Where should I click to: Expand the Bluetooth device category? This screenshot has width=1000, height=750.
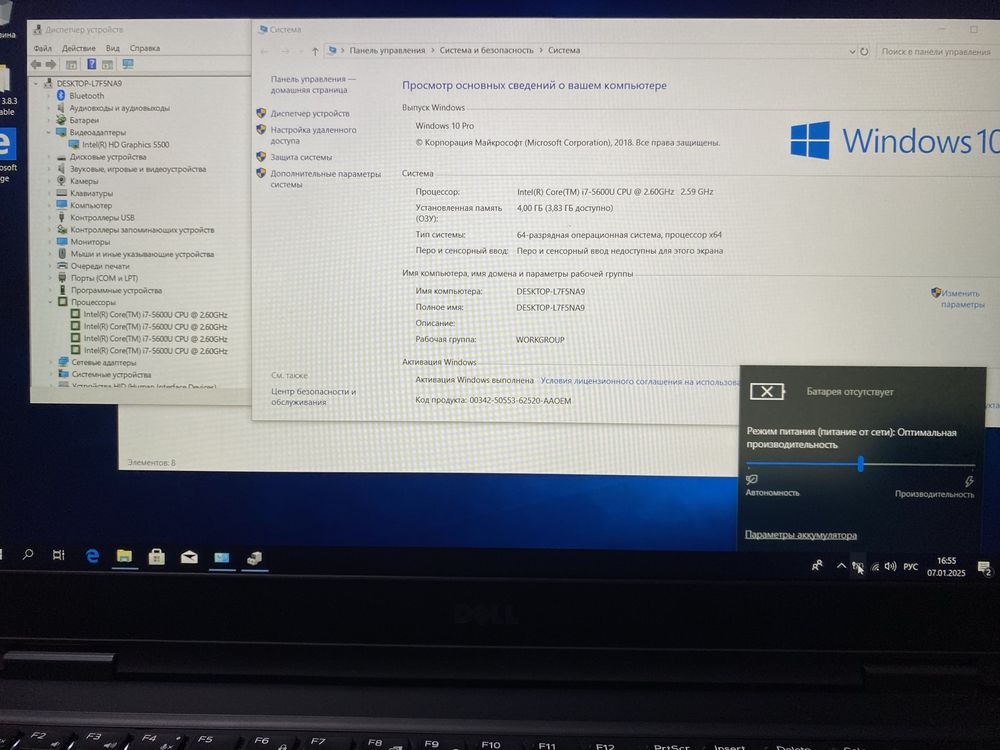coord(49,96)
